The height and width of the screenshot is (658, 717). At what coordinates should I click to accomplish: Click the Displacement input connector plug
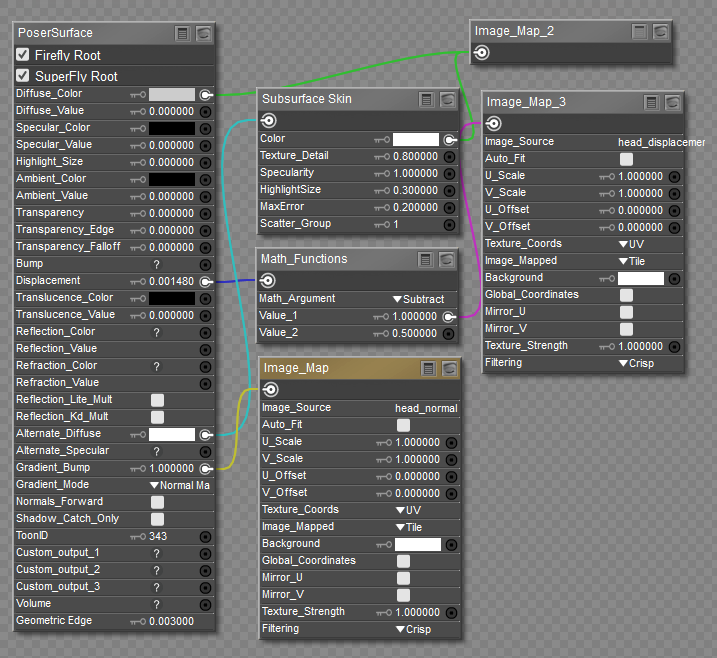click(x=205, y=282)
